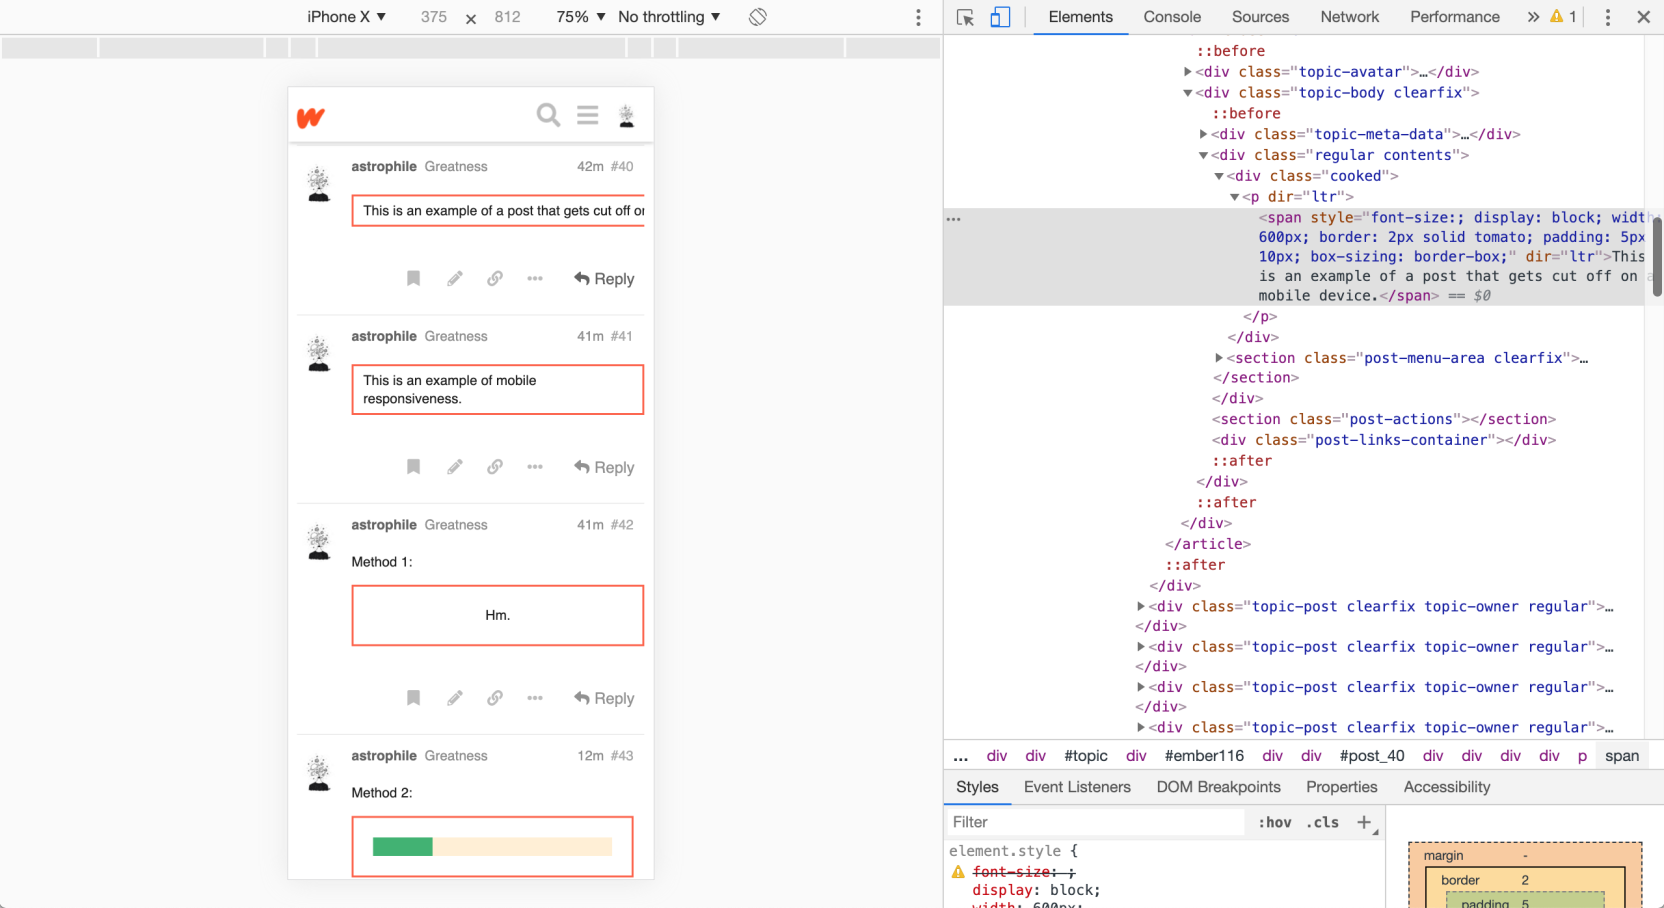Open the iPhone X device dropdown

tap(346, 17)
